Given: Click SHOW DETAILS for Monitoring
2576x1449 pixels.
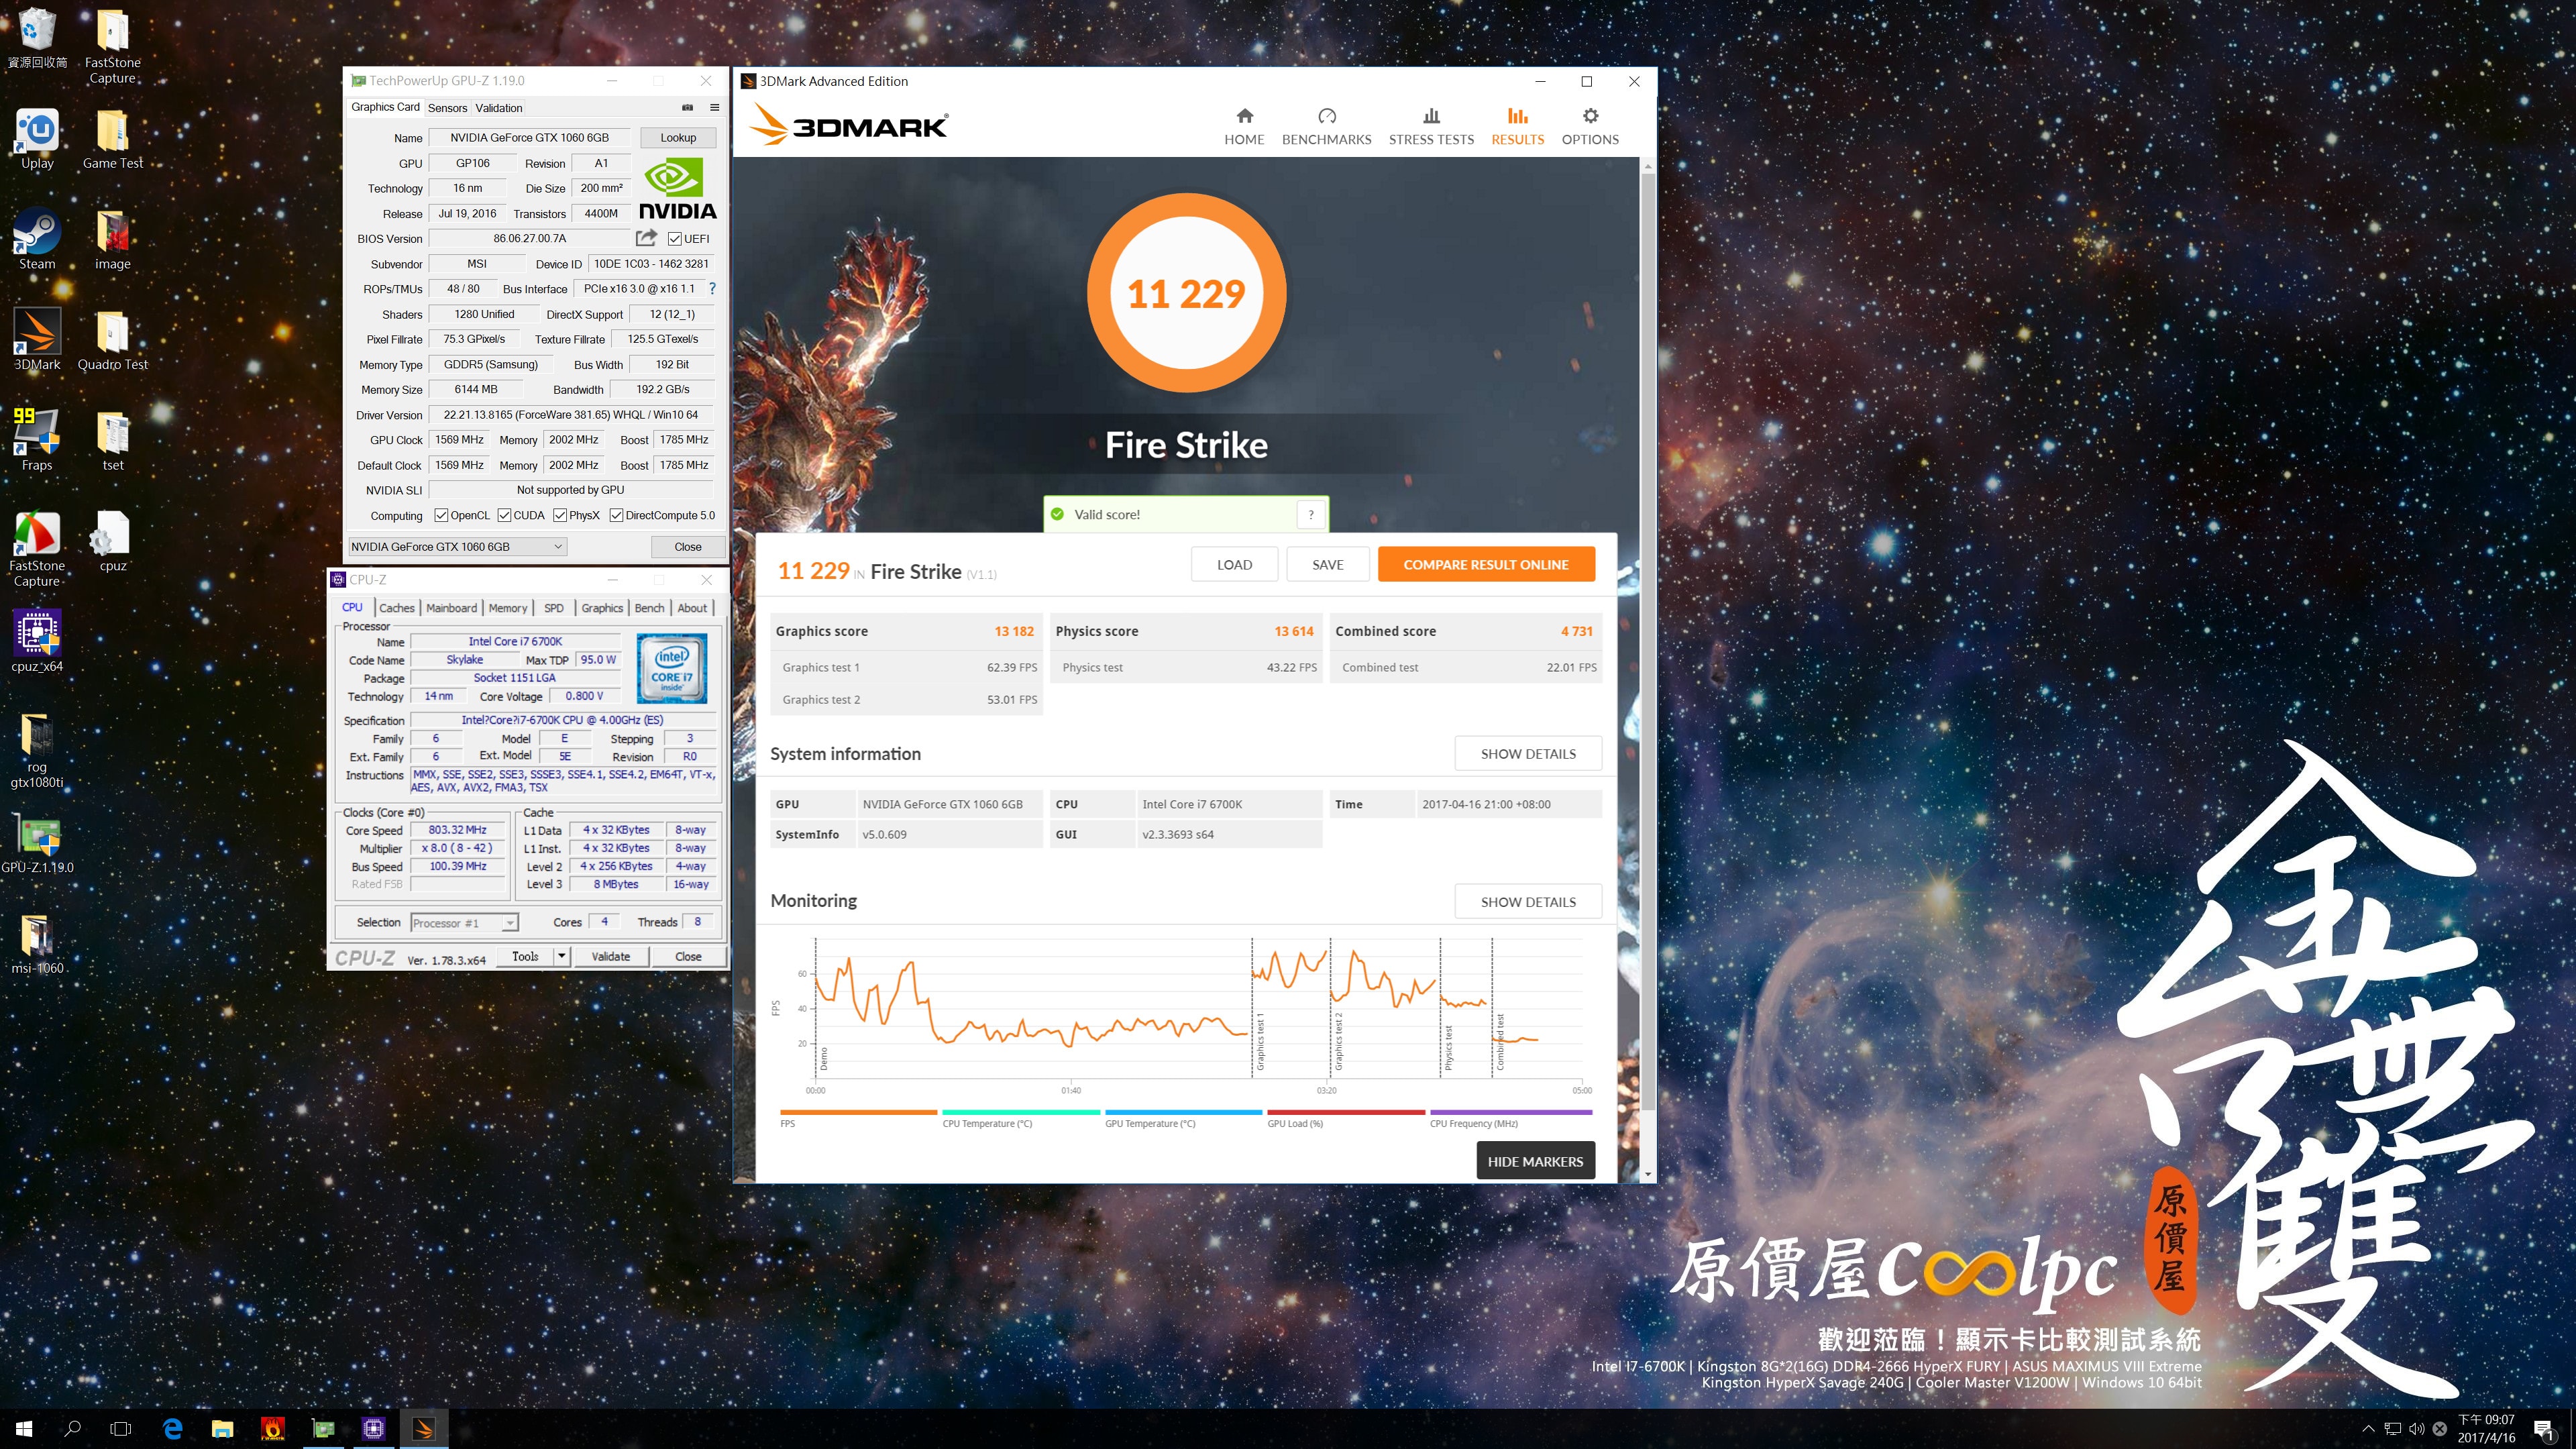Looking at the screenshot, I should tap(1527, 901).
